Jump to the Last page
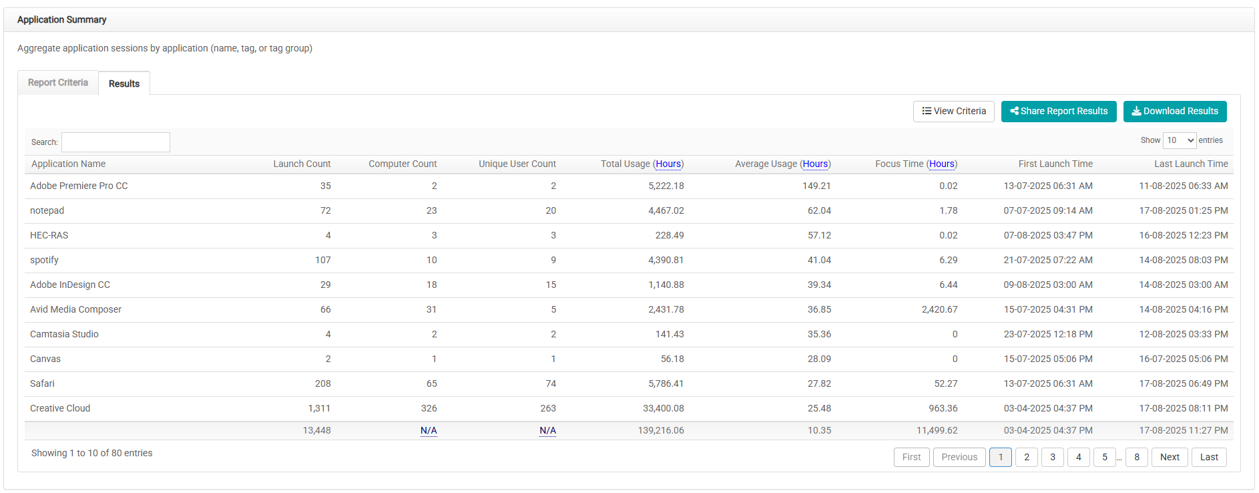The image size is (1259, 493). point(1209,457)
